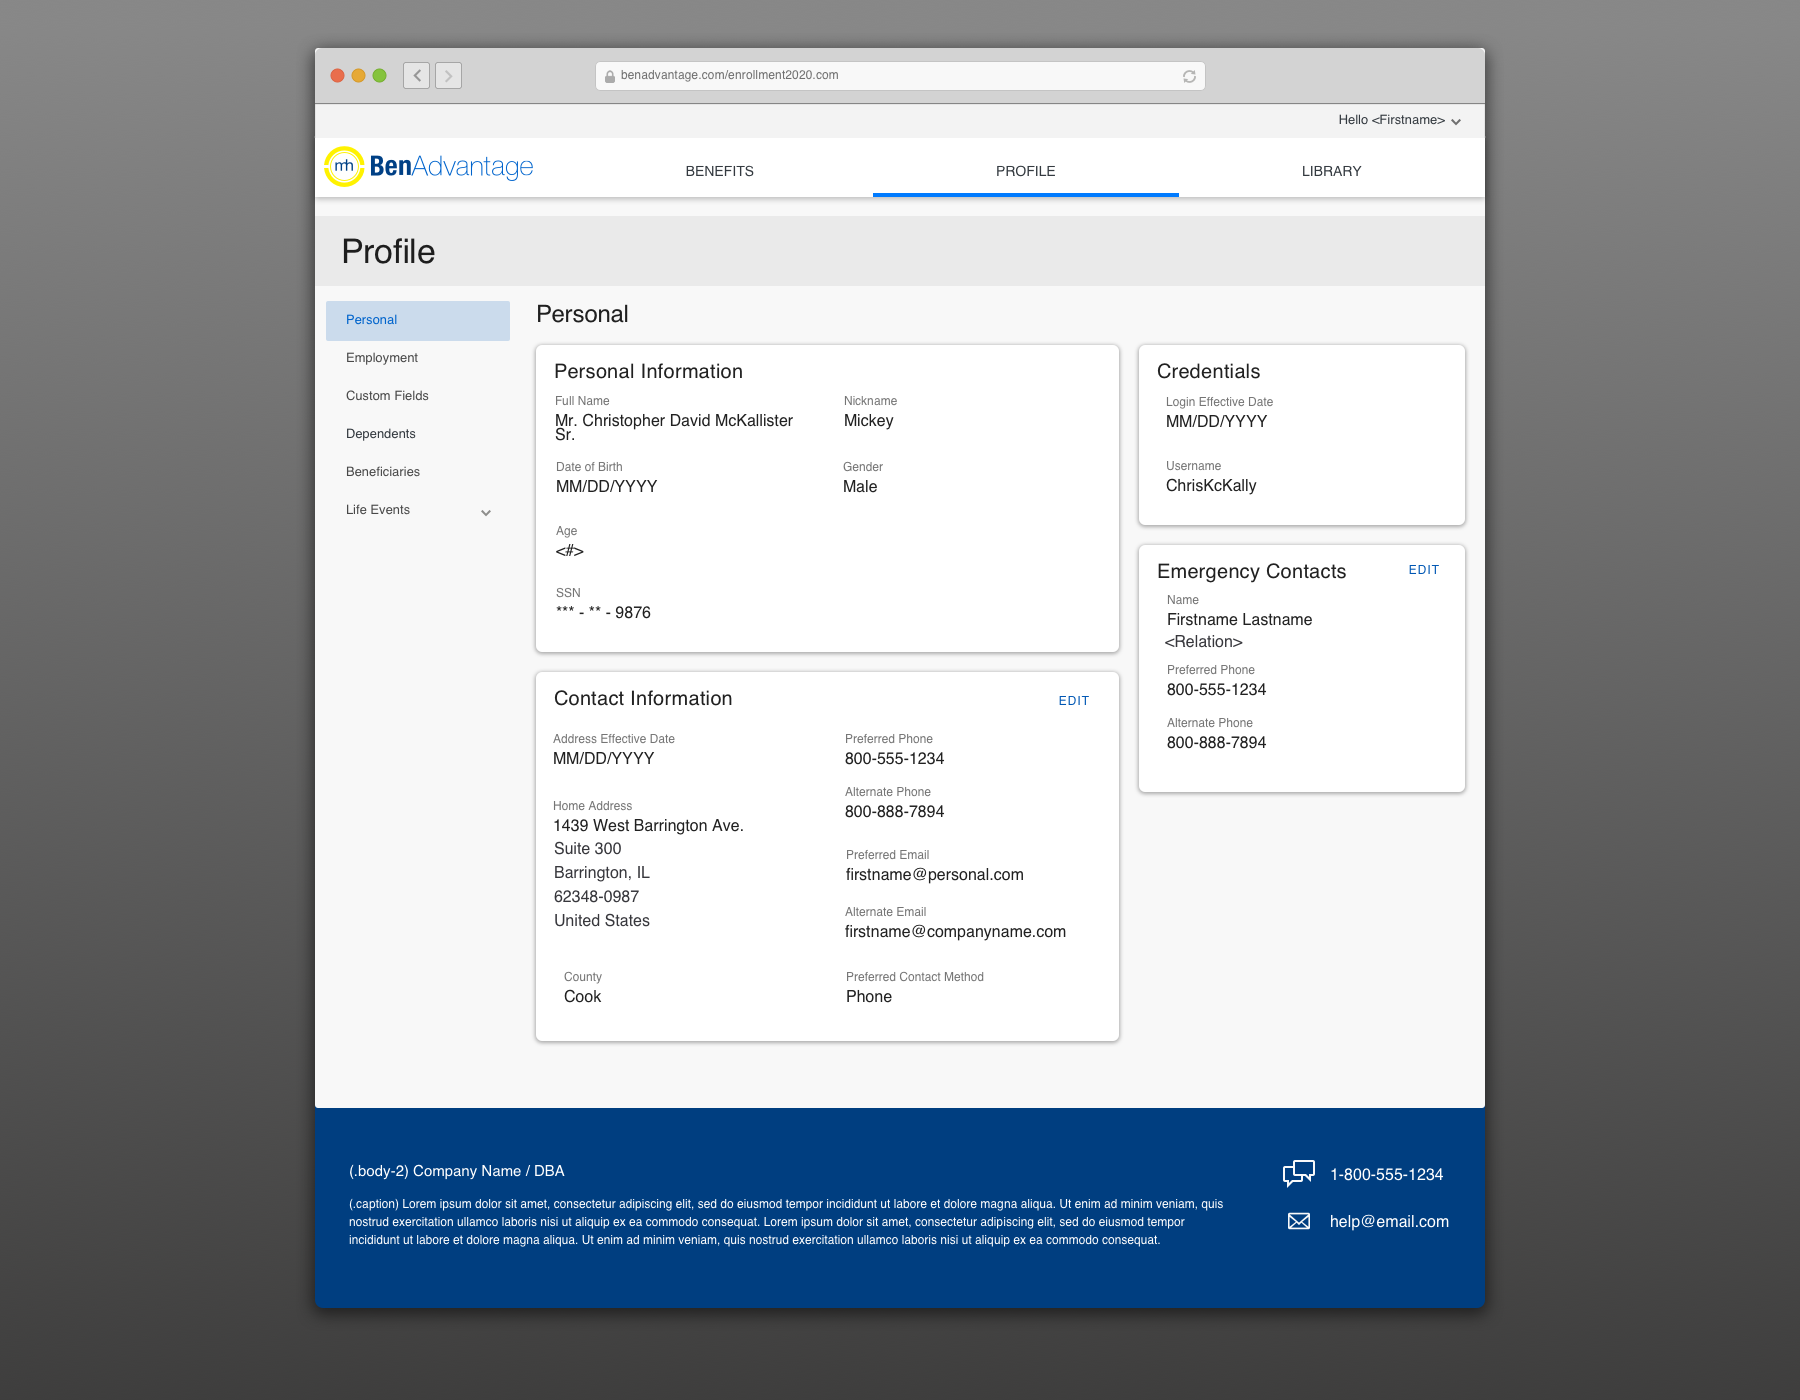Click the help@email.com footer link

(1389, 1221)
